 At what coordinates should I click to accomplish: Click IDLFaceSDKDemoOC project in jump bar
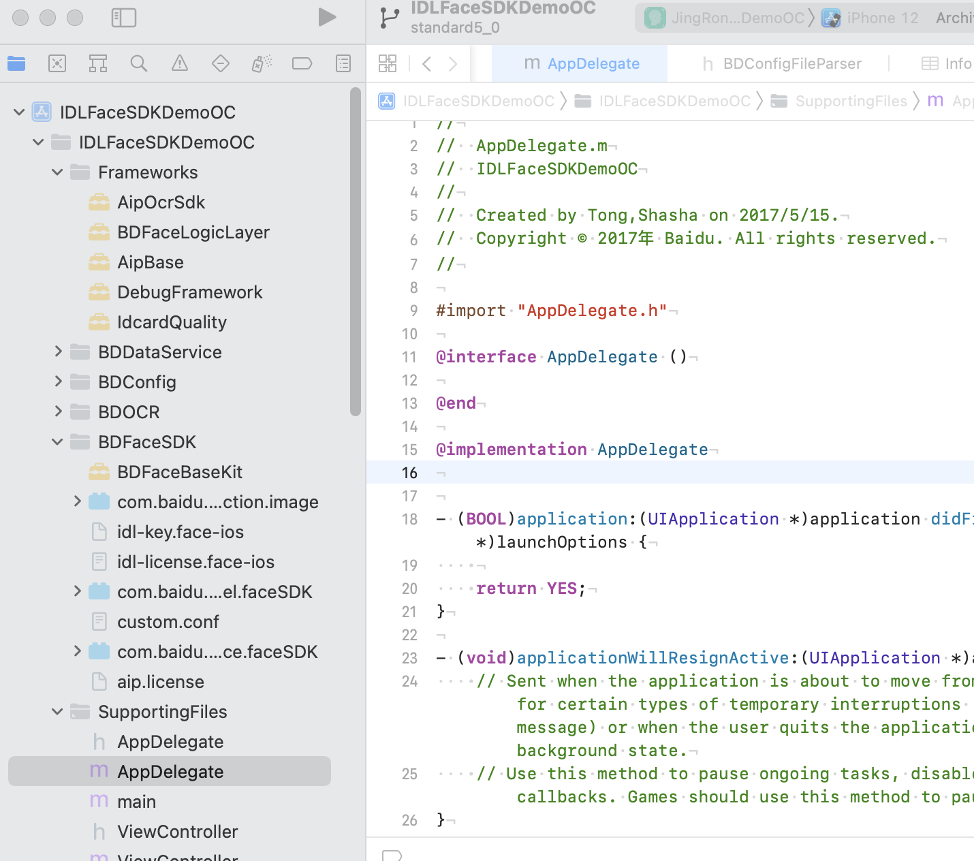pos(466,101)
